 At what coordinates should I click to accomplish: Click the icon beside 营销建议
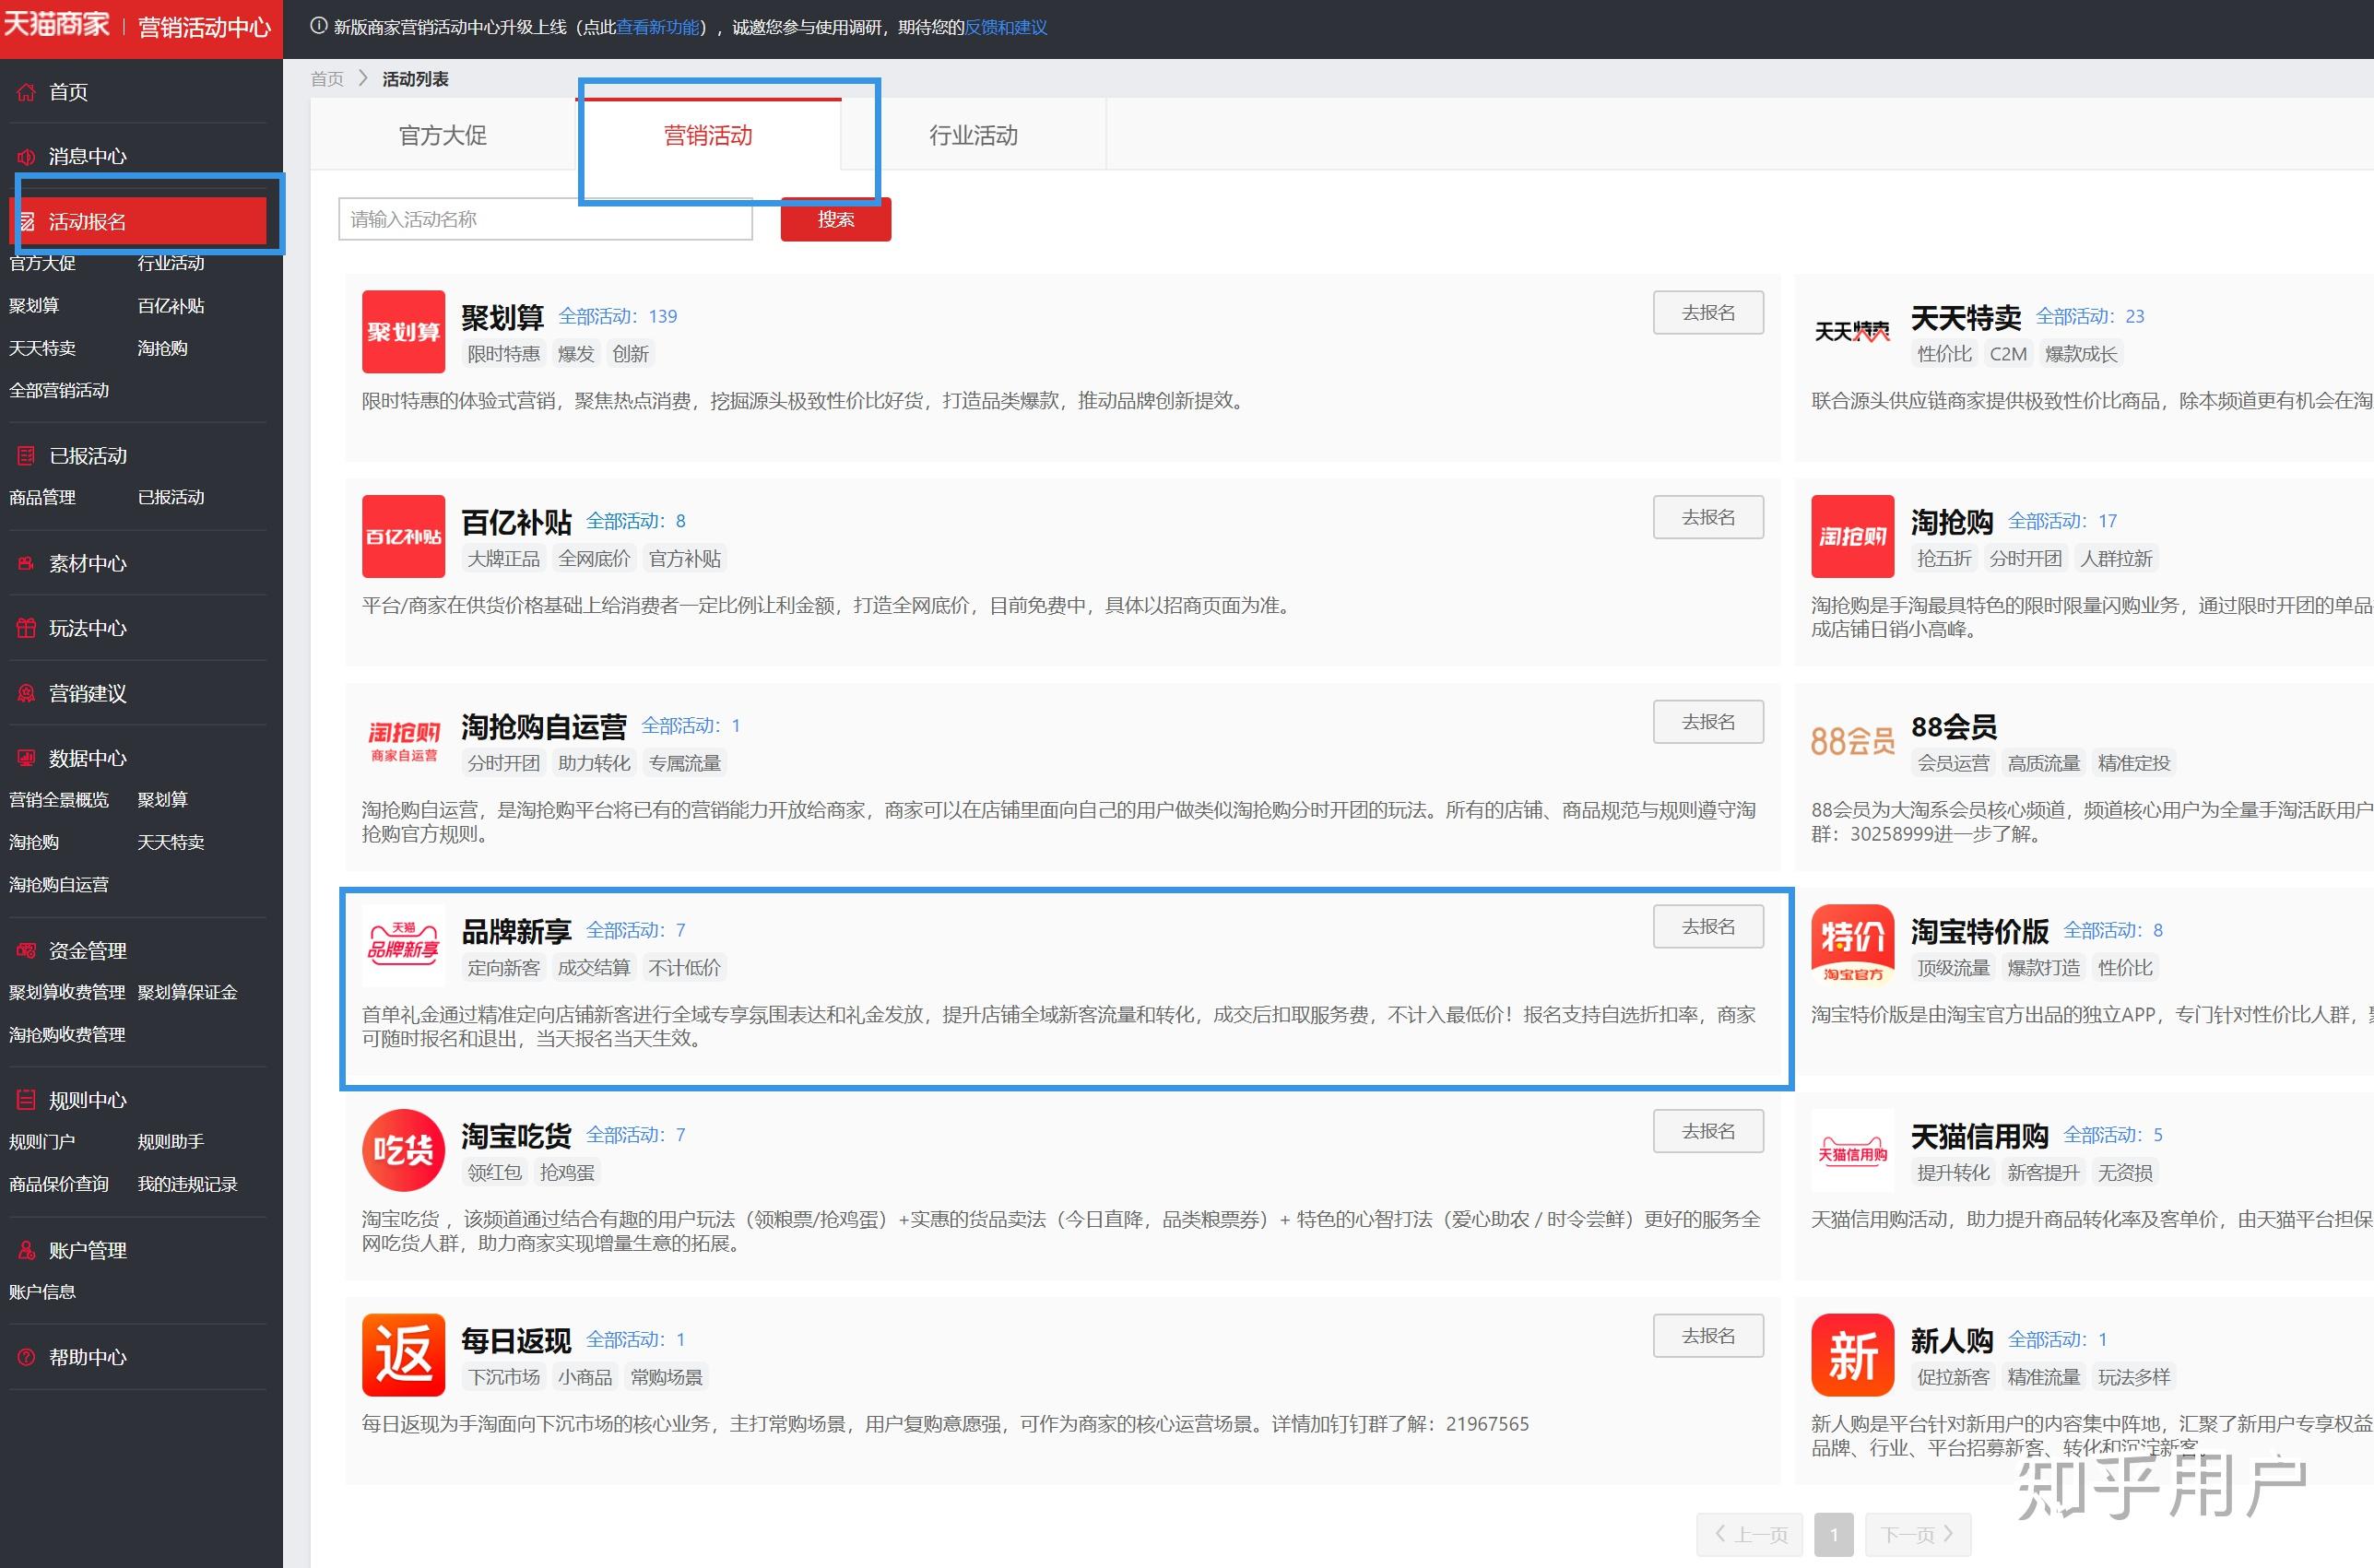click(26, 694)
